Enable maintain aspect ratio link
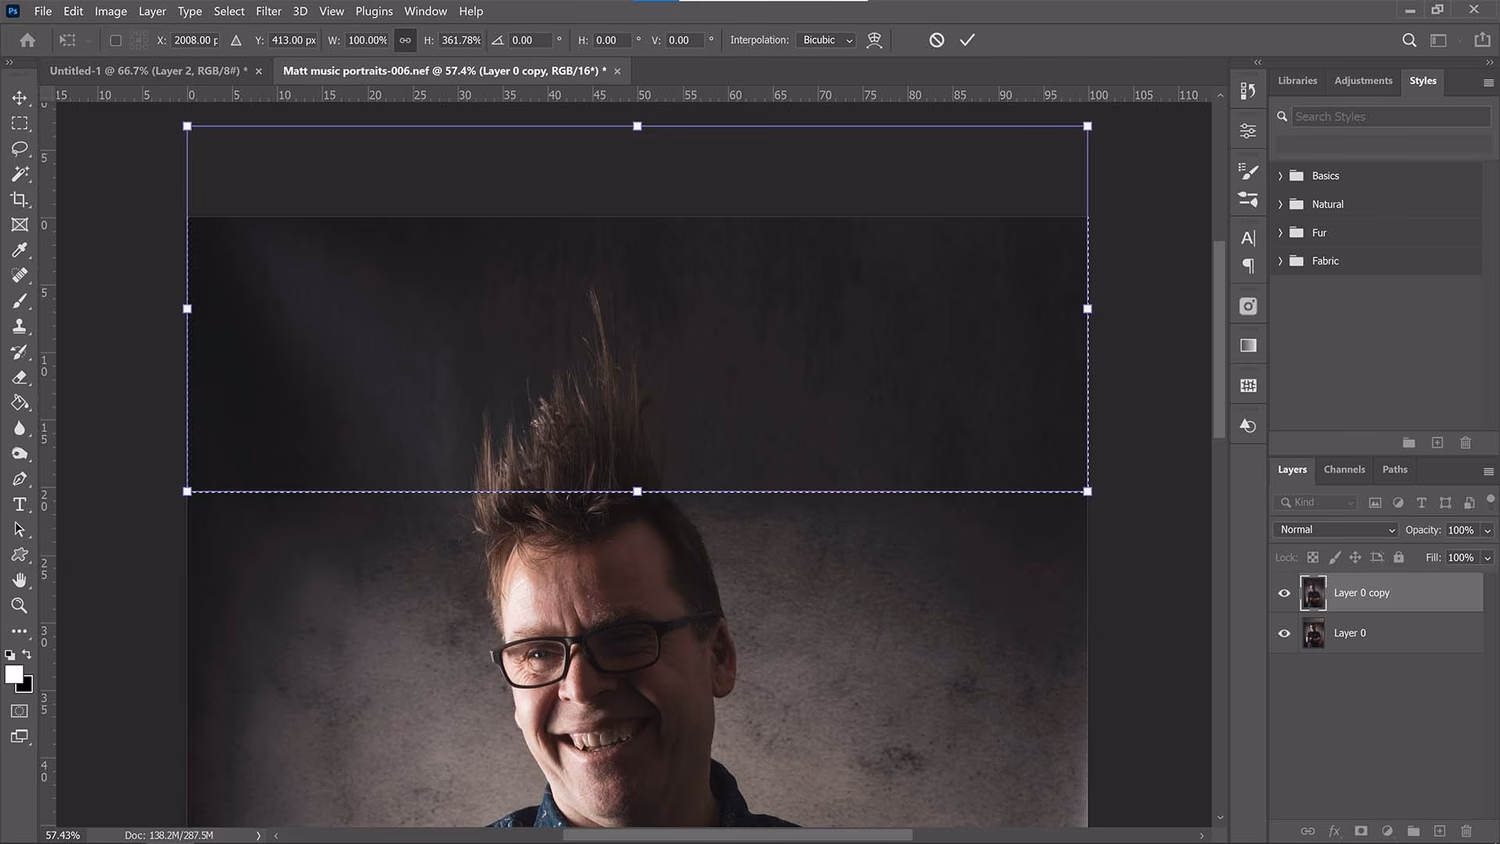This screenshot has height=844, width=1500. [405, 40]
